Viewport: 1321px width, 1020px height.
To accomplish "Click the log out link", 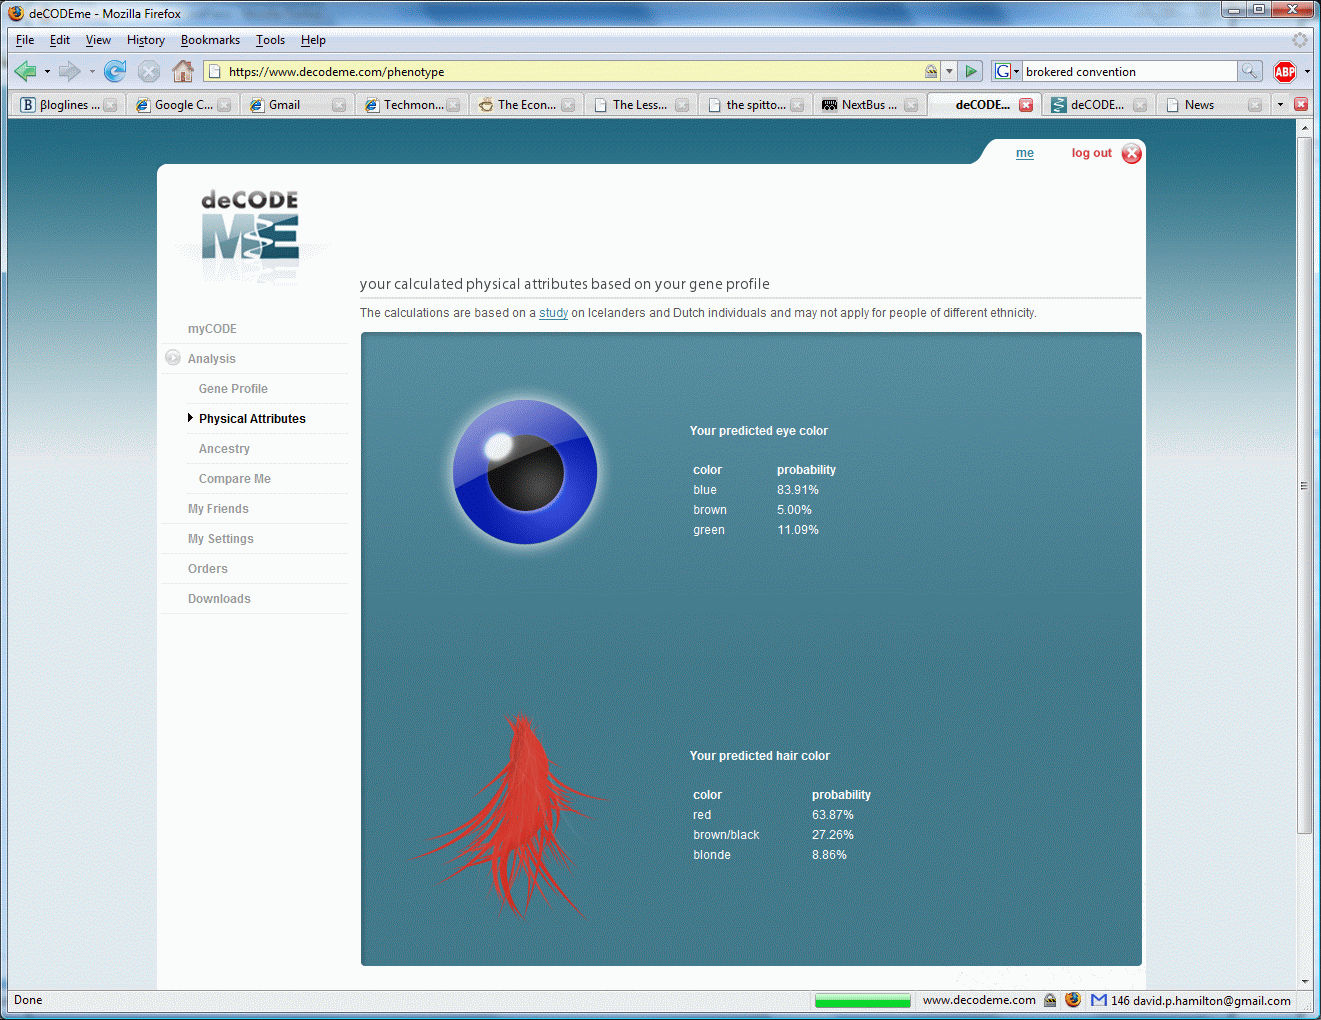I will 1091,153.
